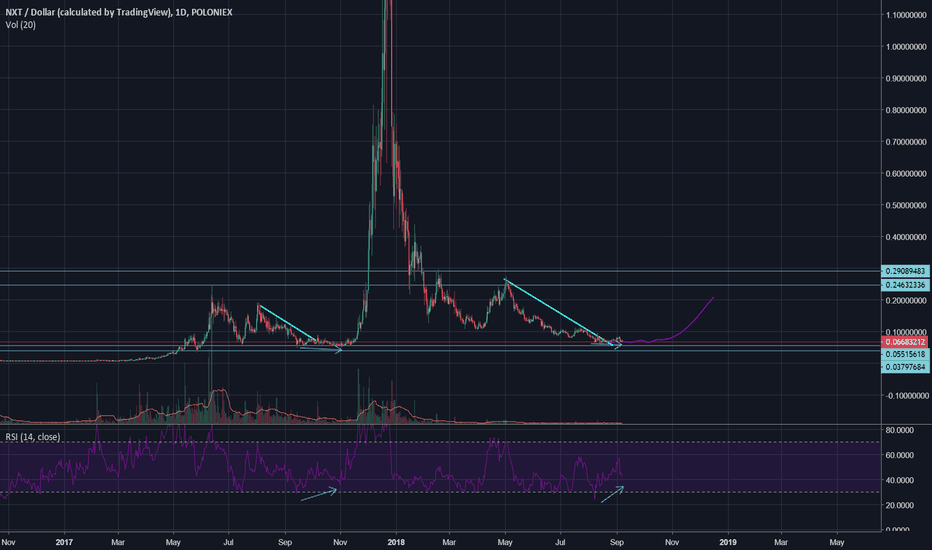Click 80.0000 on the RSI scale
Image resolution: width=932 pixels, height=550 pixels.
(899, 430)
